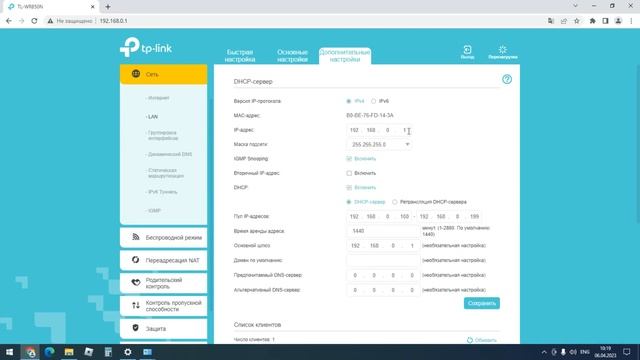Image resolution: width=640 pixels, height=360 pixels.
Task: Expand the Network section in sidebar
Action: click(x=164, y=74)
